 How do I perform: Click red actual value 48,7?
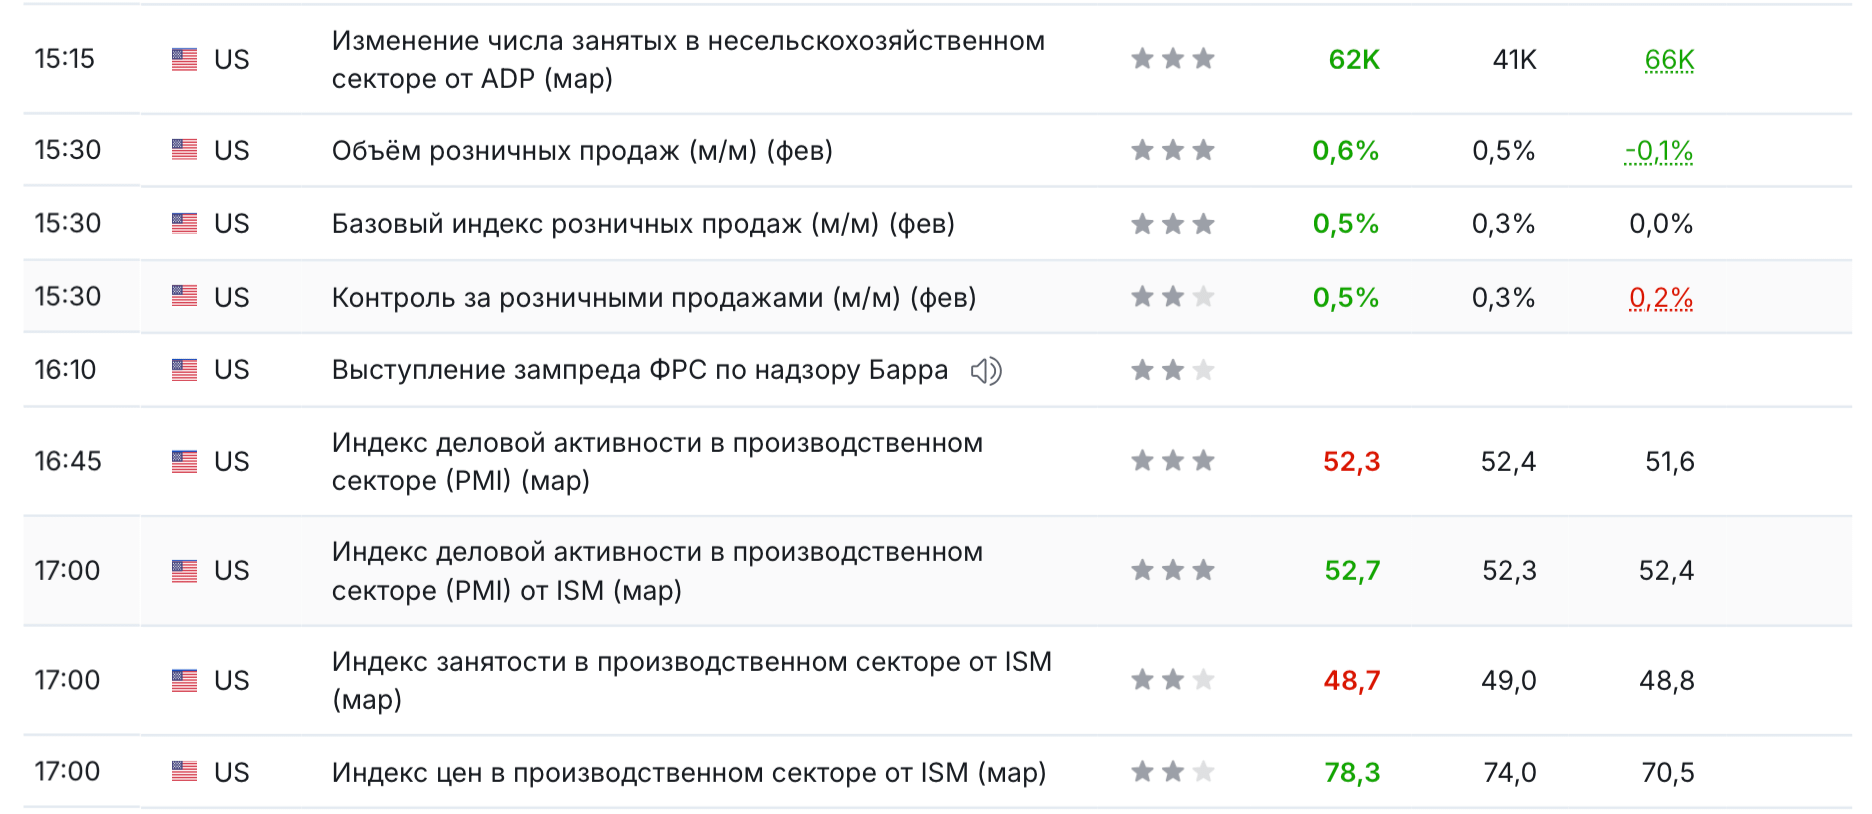click(1352, 681)
